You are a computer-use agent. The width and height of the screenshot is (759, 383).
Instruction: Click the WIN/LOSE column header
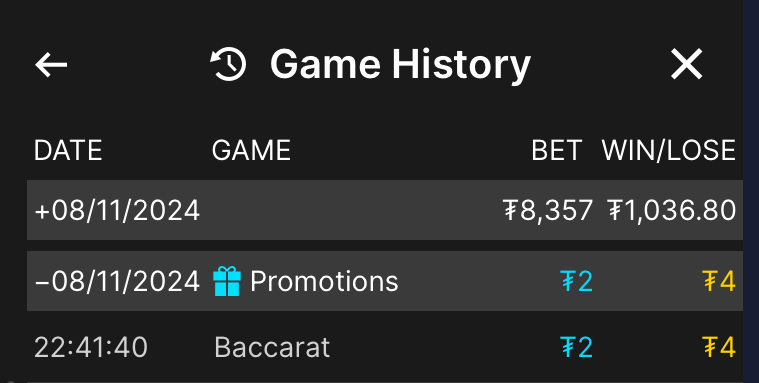click(668, 150)
